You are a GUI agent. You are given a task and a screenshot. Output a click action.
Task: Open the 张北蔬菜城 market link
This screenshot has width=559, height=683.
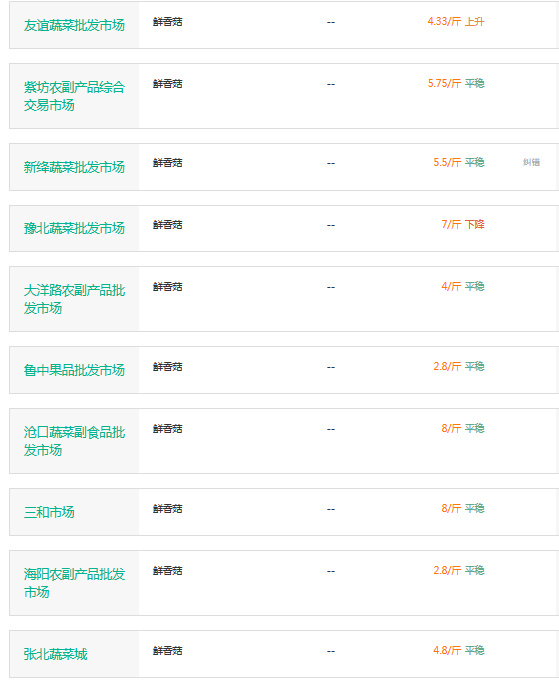[x=55, y=654]
